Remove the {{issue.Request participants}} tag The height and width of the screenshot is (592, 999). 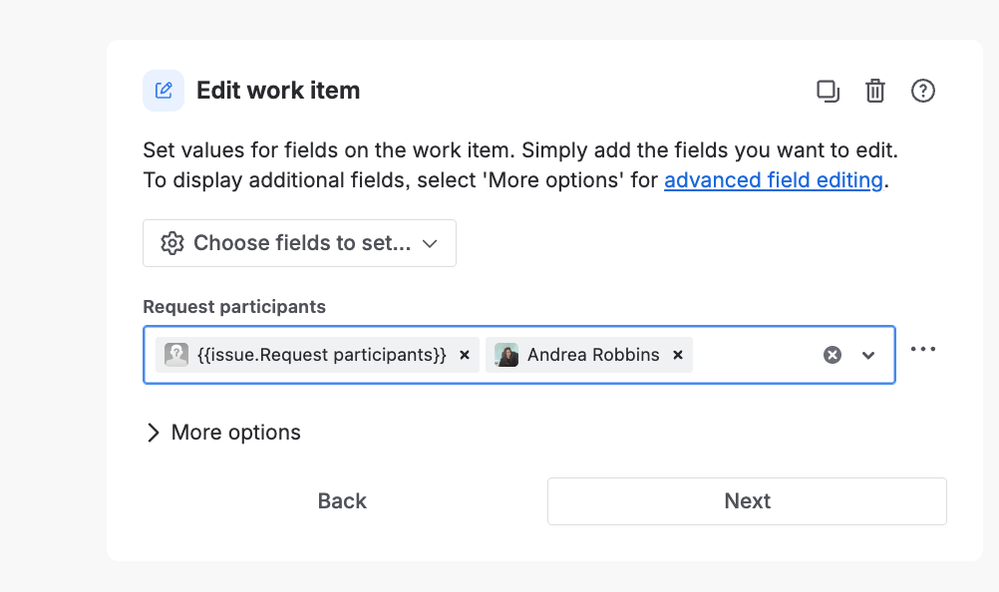(x=464, y=355)
